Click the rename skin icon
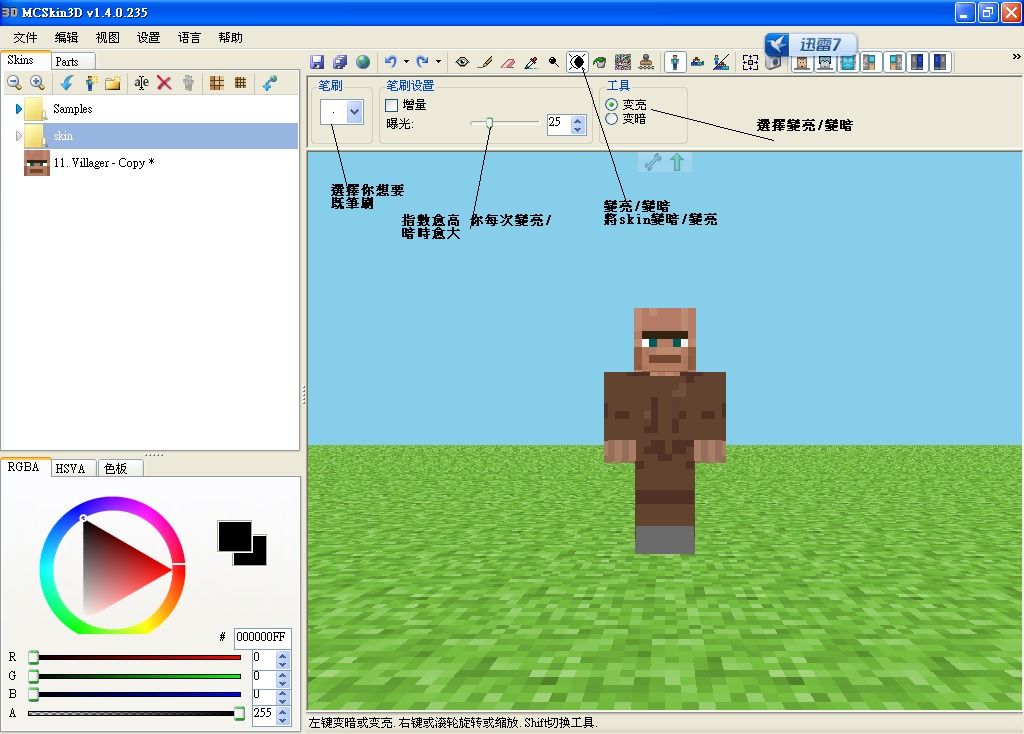This screenshot has width=1024, height=734. coord(142,83)
